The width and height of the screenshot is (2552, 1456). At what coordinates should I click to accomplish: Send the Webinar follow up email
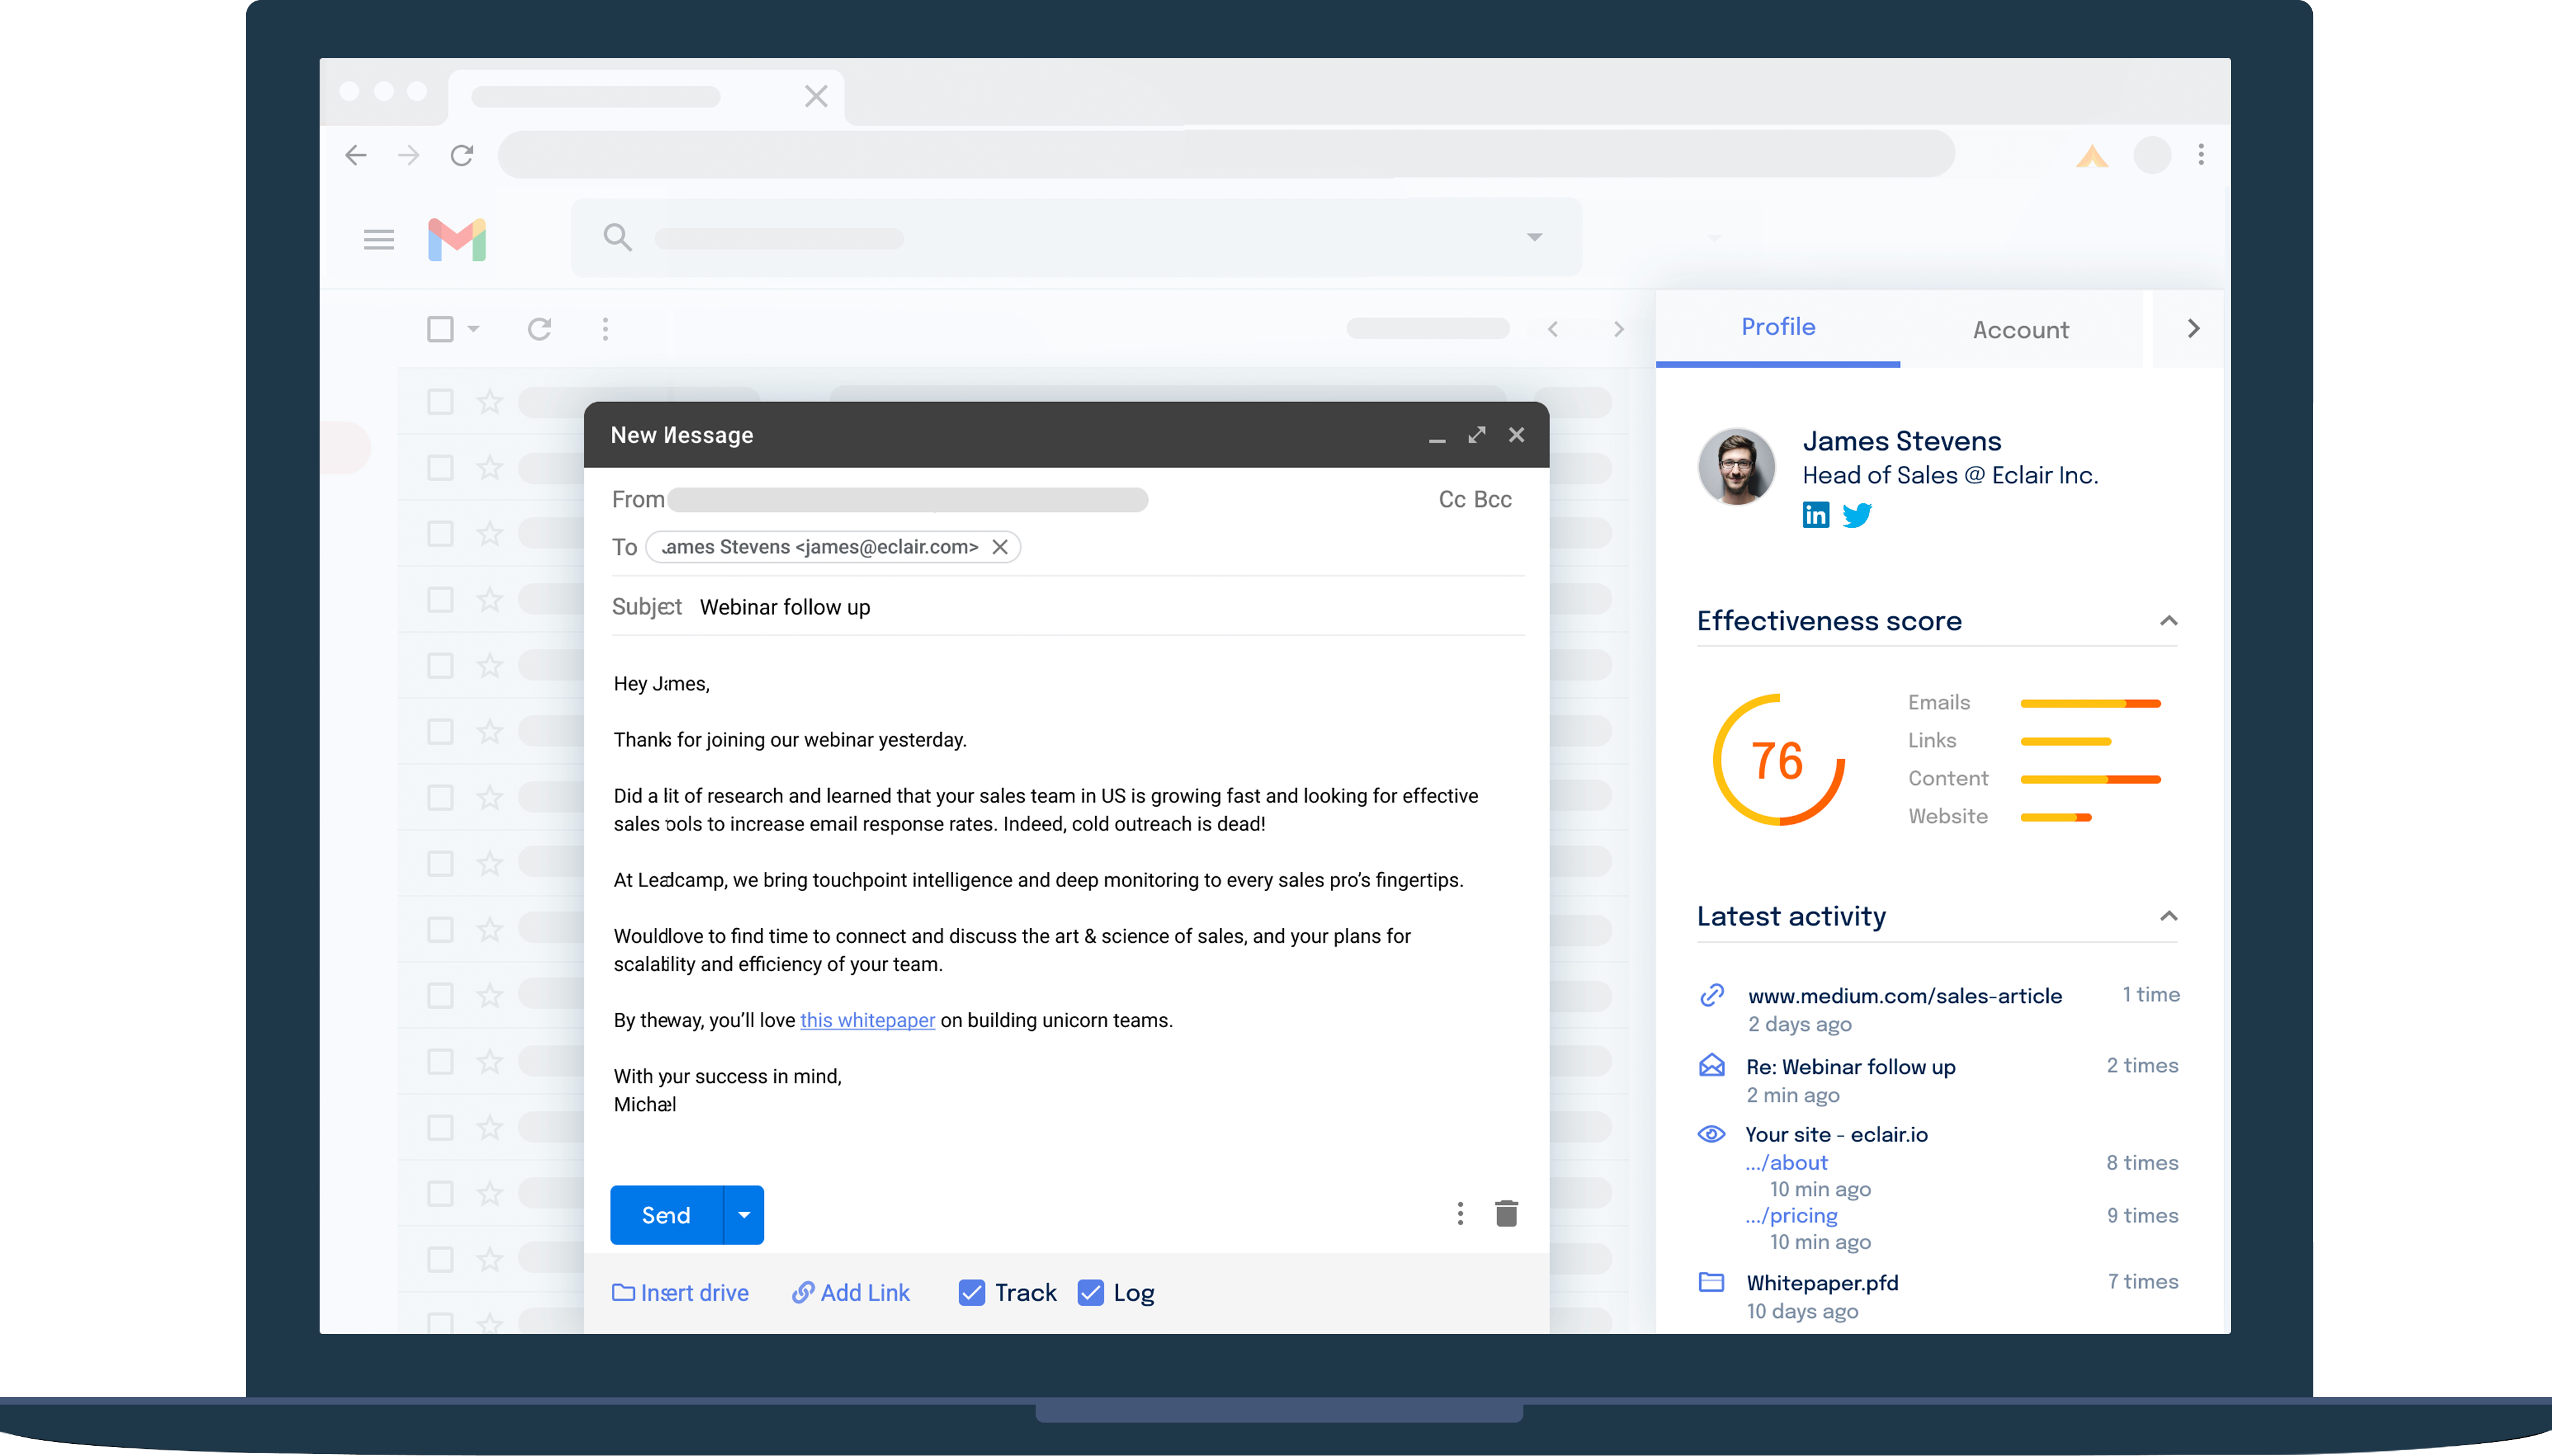(x=665, y=1214)
